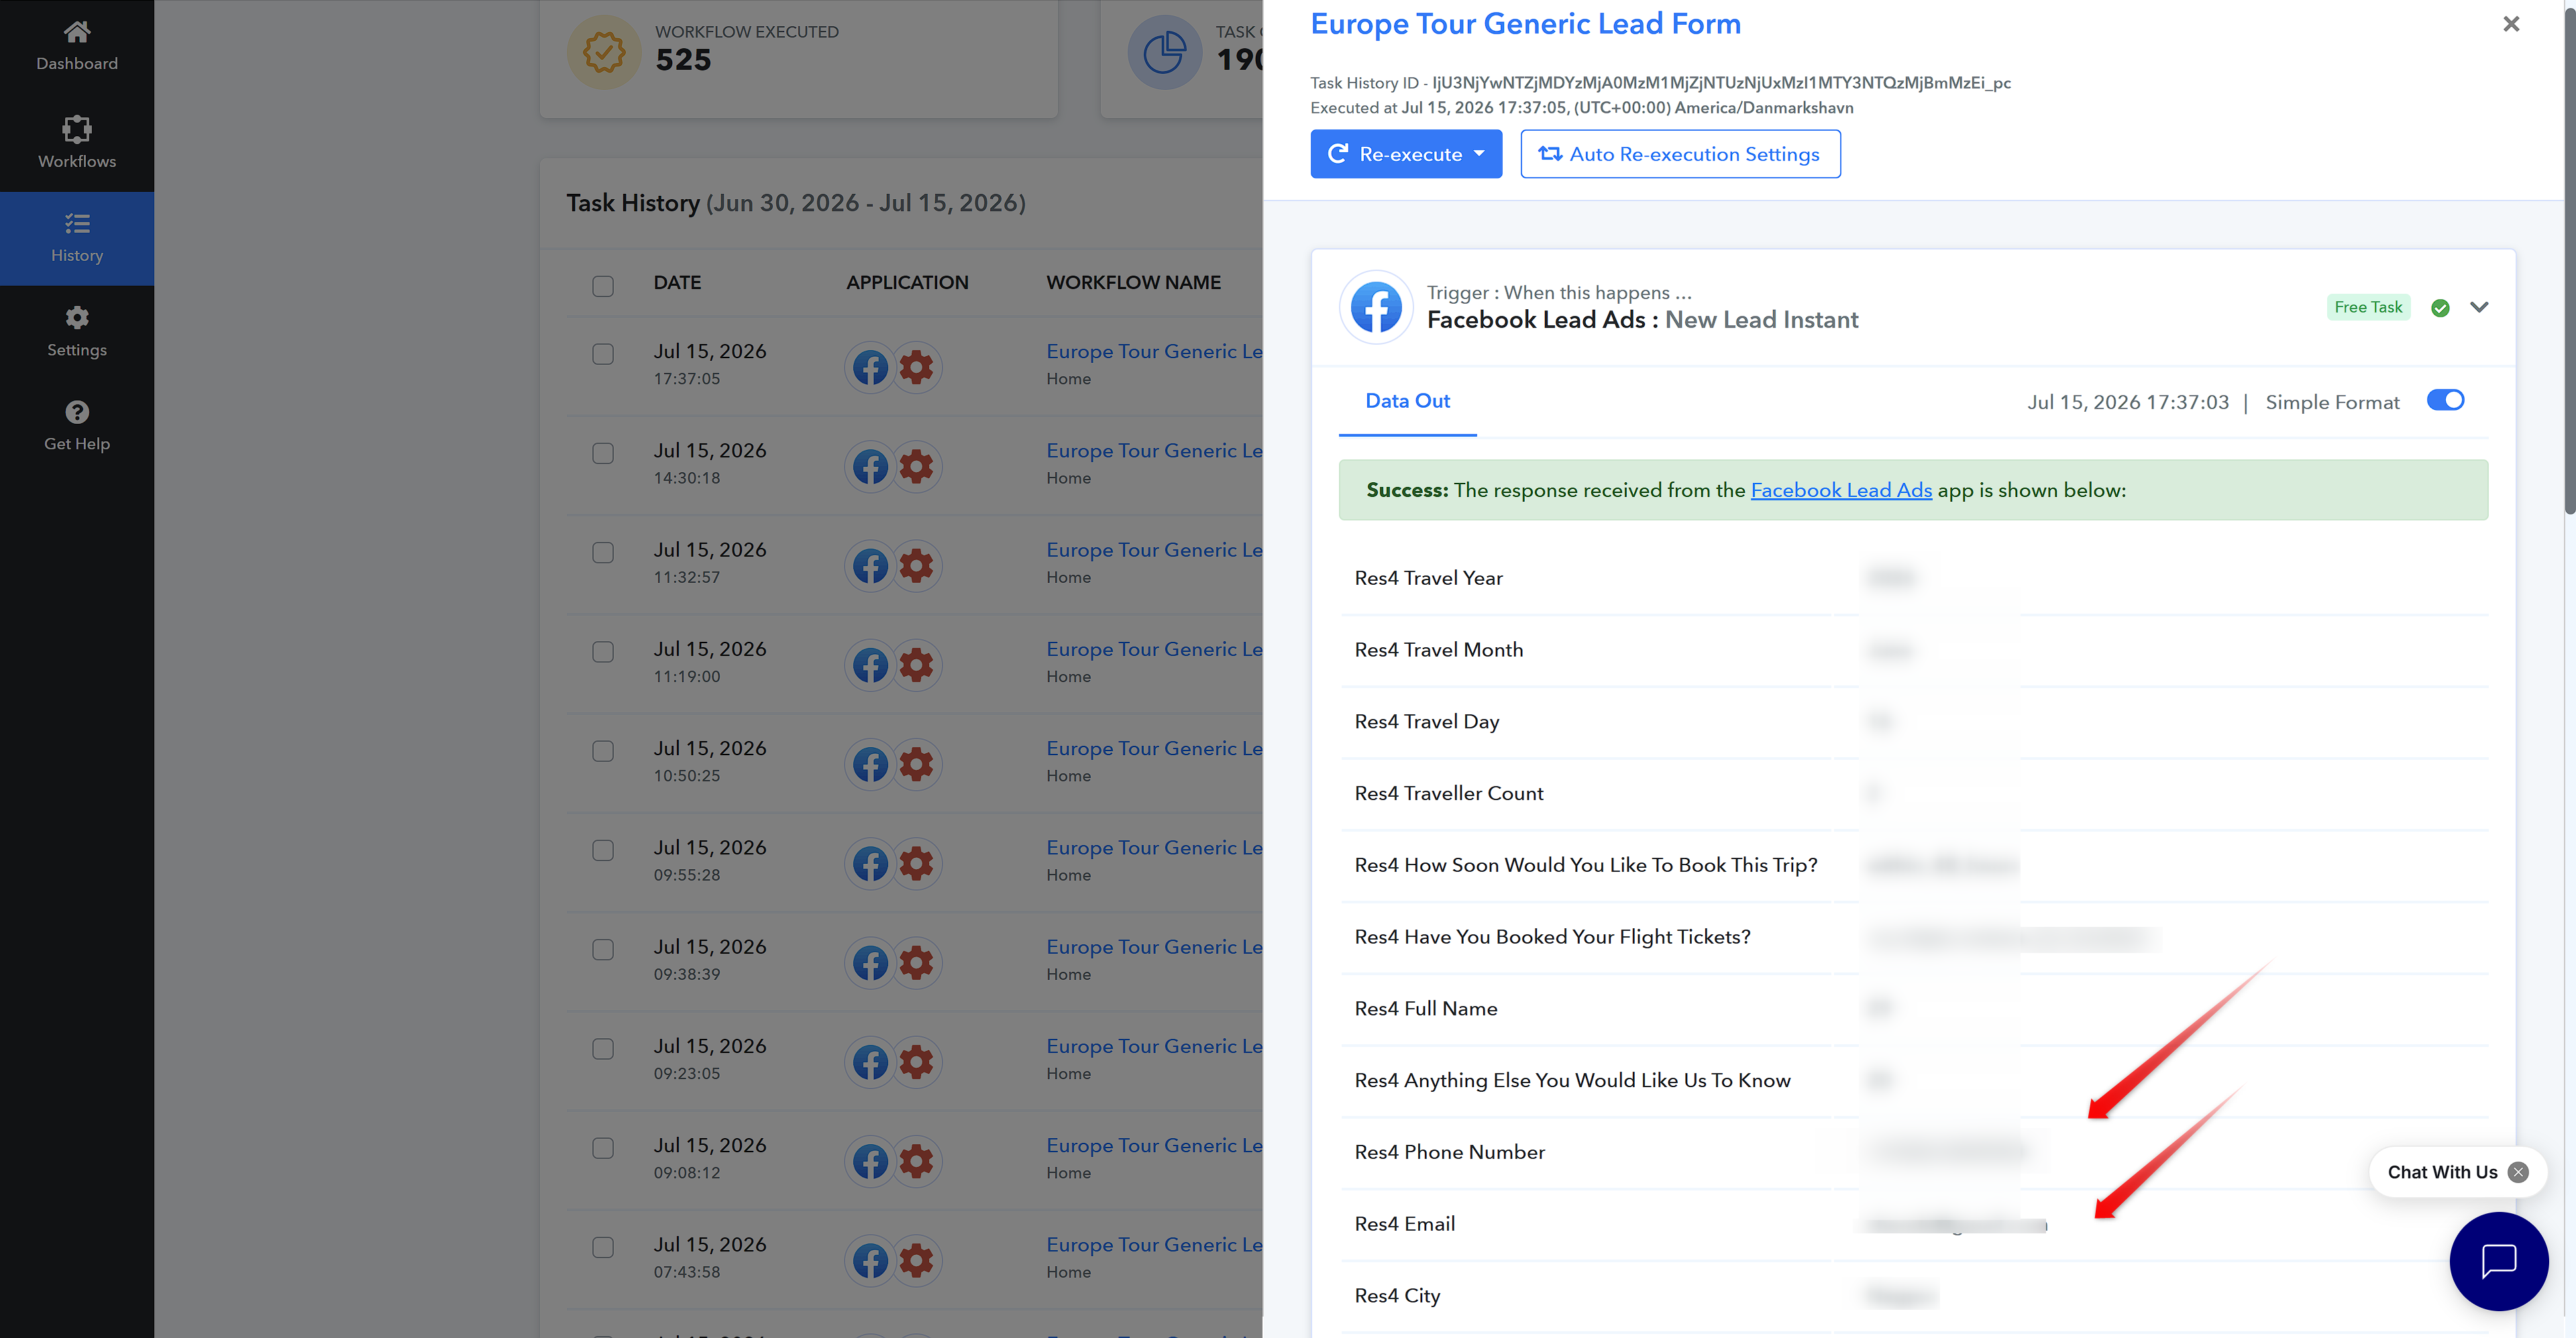Check the row for Jul 15 07:43:58
Viewport: 2576px width, 1338px height.
point(603,1246)
